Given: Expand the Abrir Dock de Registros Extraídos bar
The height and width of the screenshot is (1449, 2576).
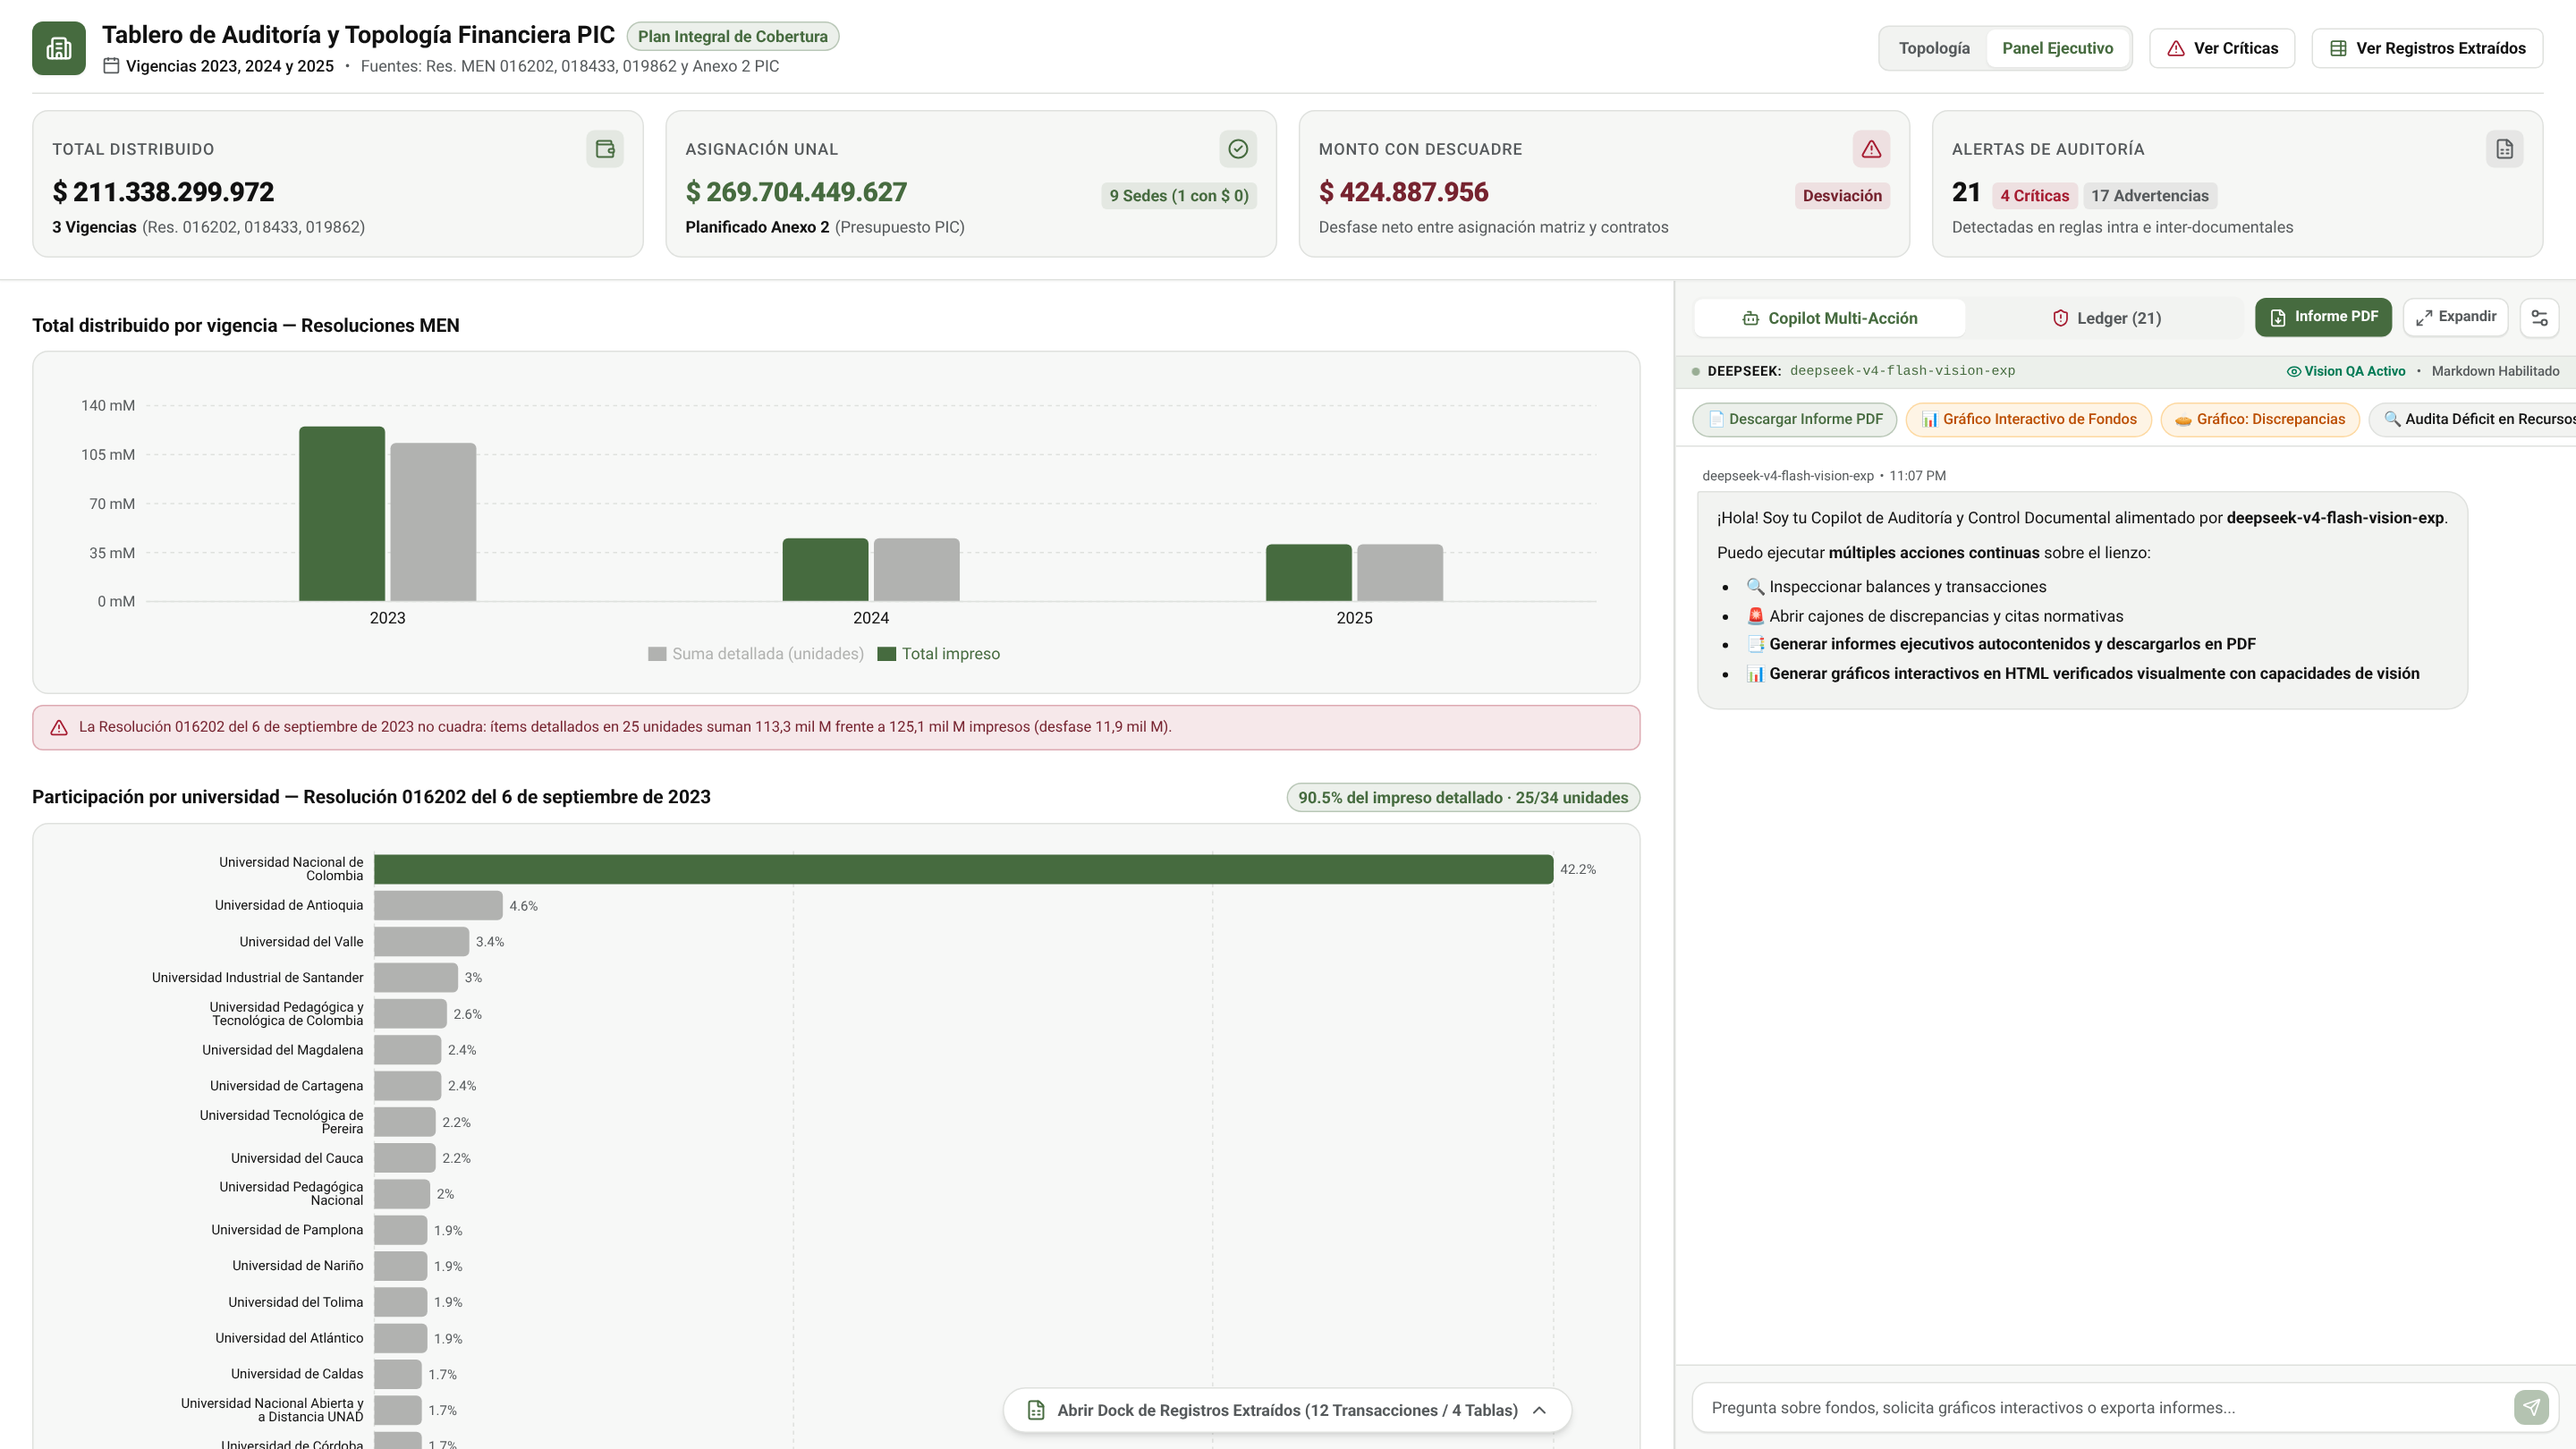Looking at the screenshot, I should (1287, 1410).
